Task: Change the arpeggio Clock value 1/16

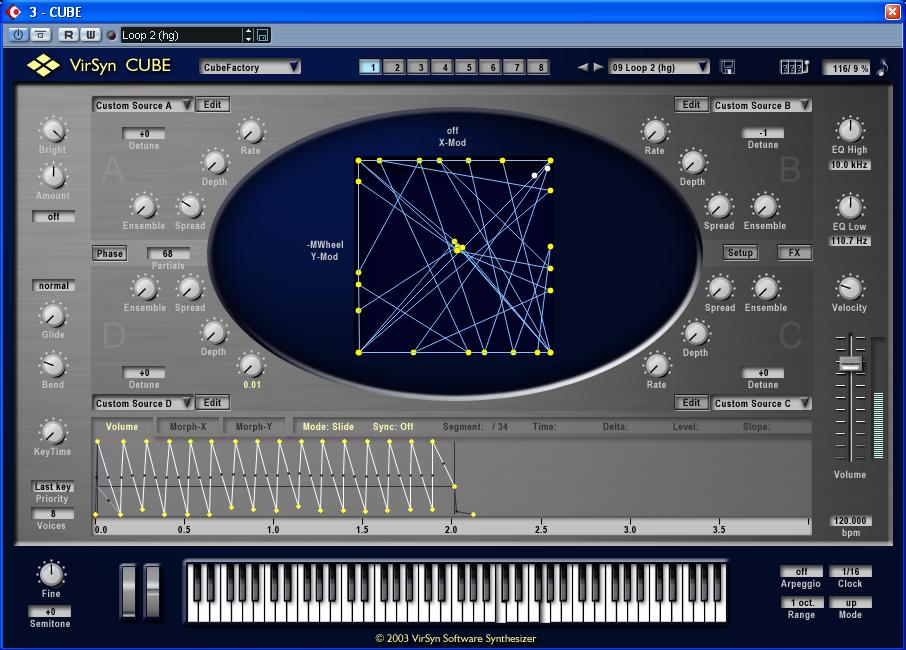Action: pyautogui.click(x=850, y=571)
